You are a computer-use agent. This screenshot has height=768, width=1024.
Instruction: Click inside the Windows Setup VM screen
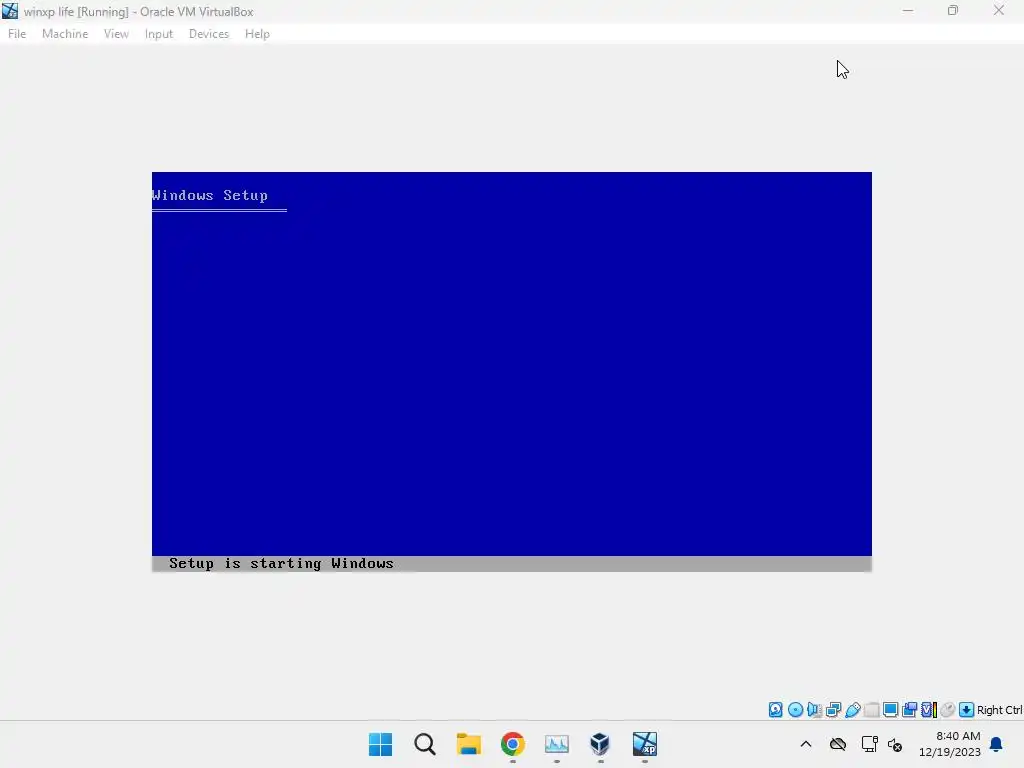(x=512, y=372)
